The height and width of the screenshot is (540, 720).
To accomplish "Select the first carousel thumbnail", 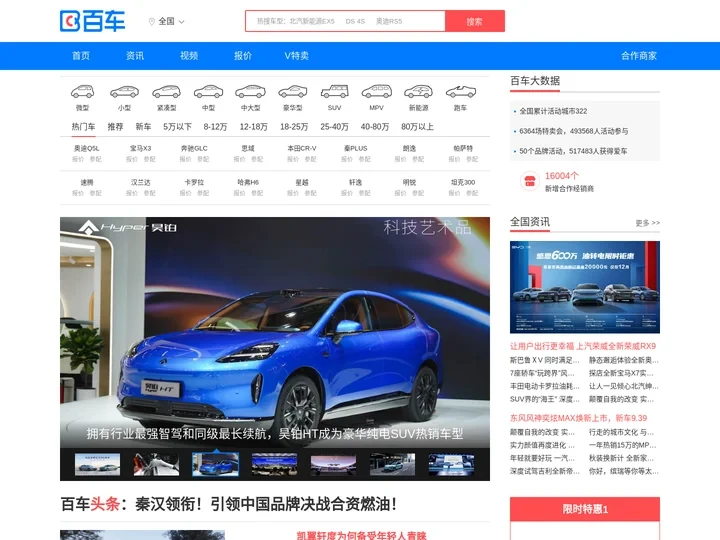I will click(x=97, y=464).
